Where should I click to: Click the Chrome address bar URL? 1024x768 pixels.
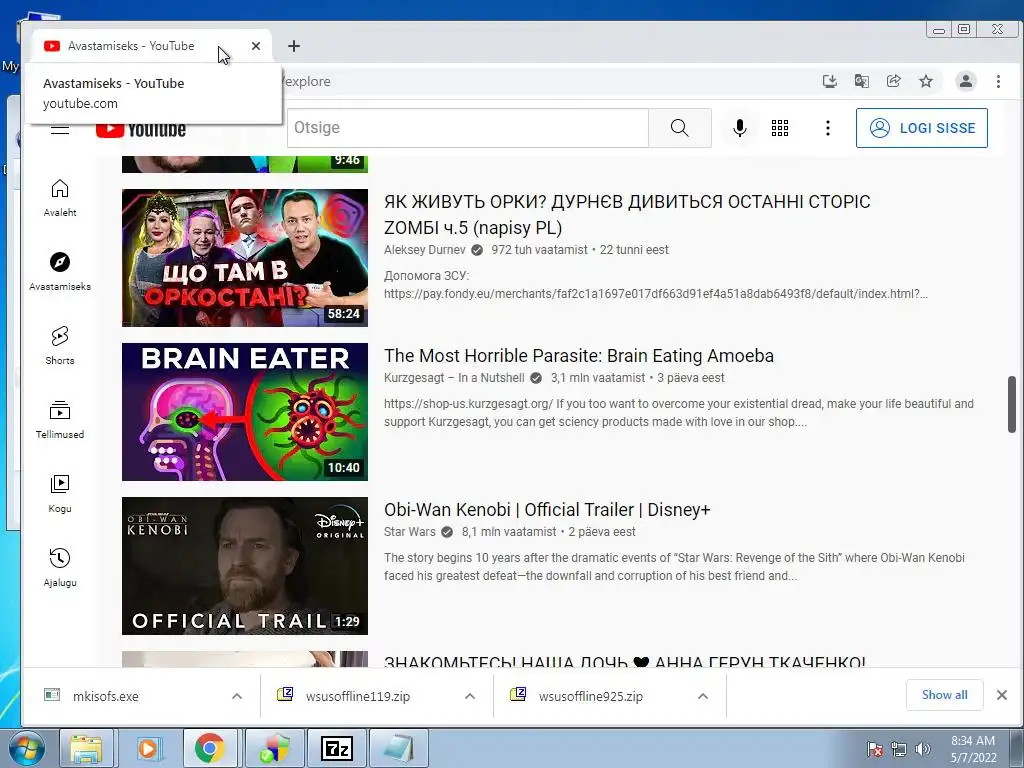pos(549,81)
